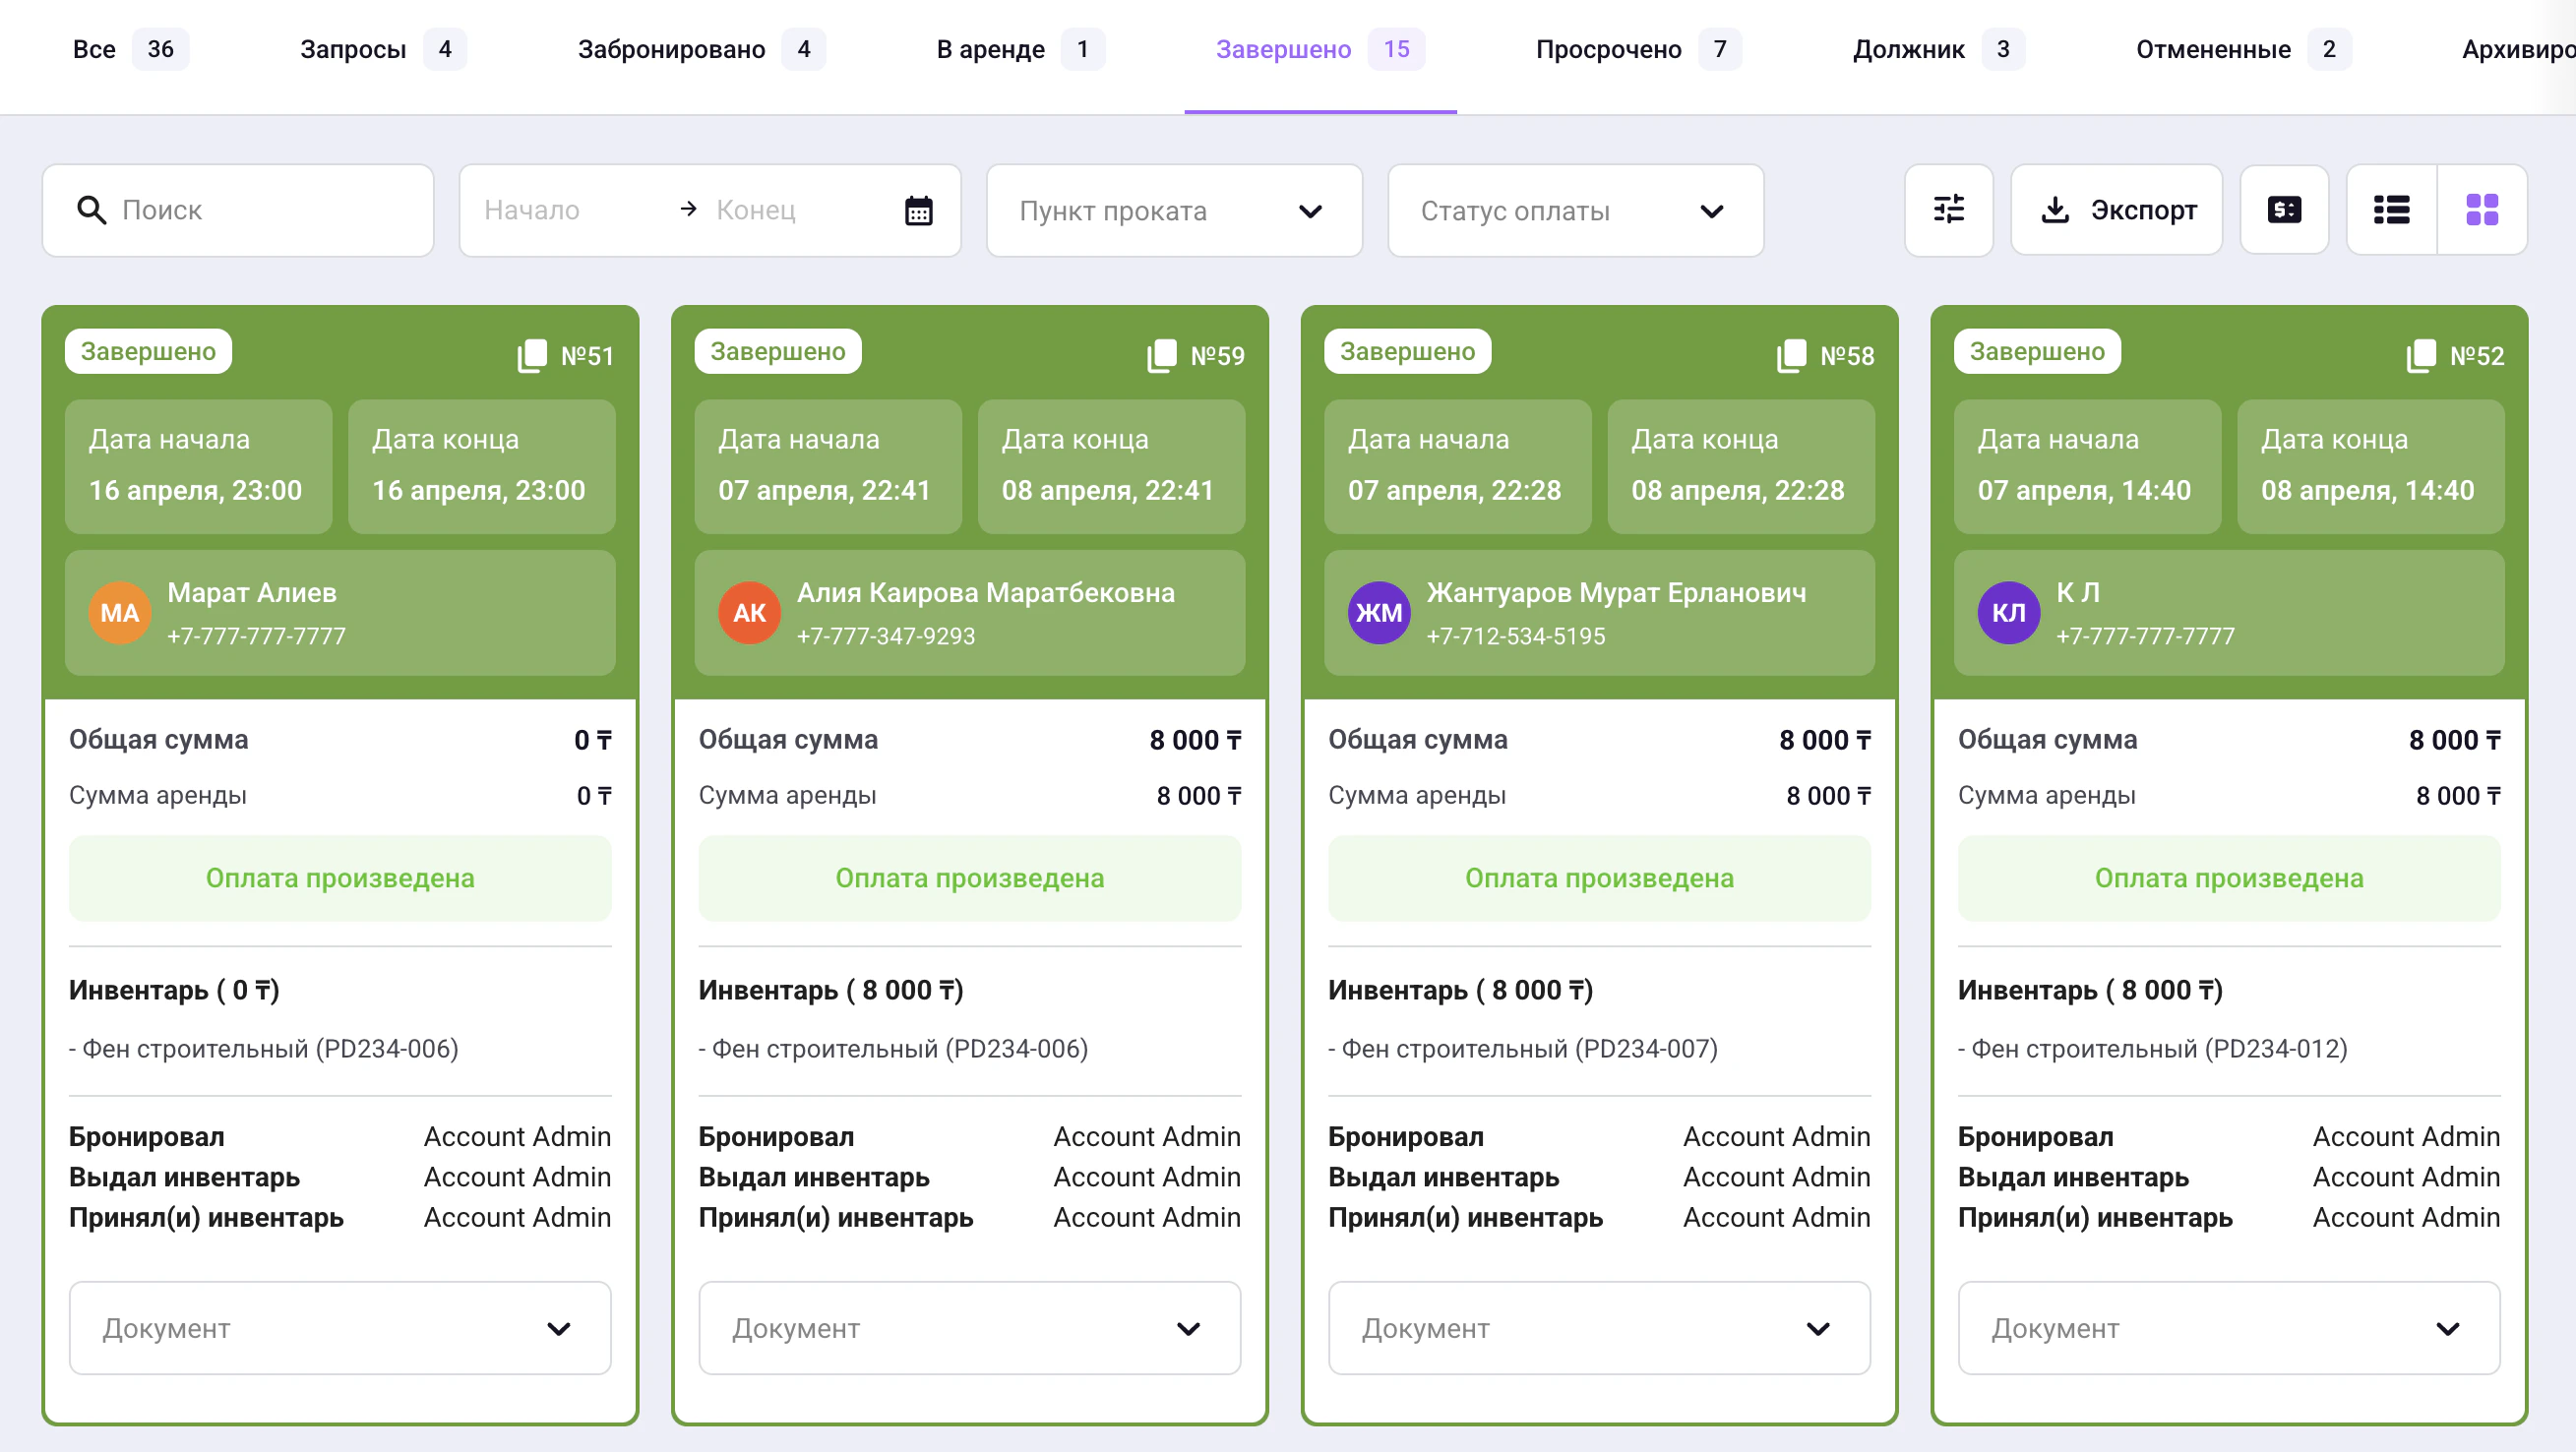Click the copy icon beside №58
The image size is (2576, 1452).
pos(1791,355)
